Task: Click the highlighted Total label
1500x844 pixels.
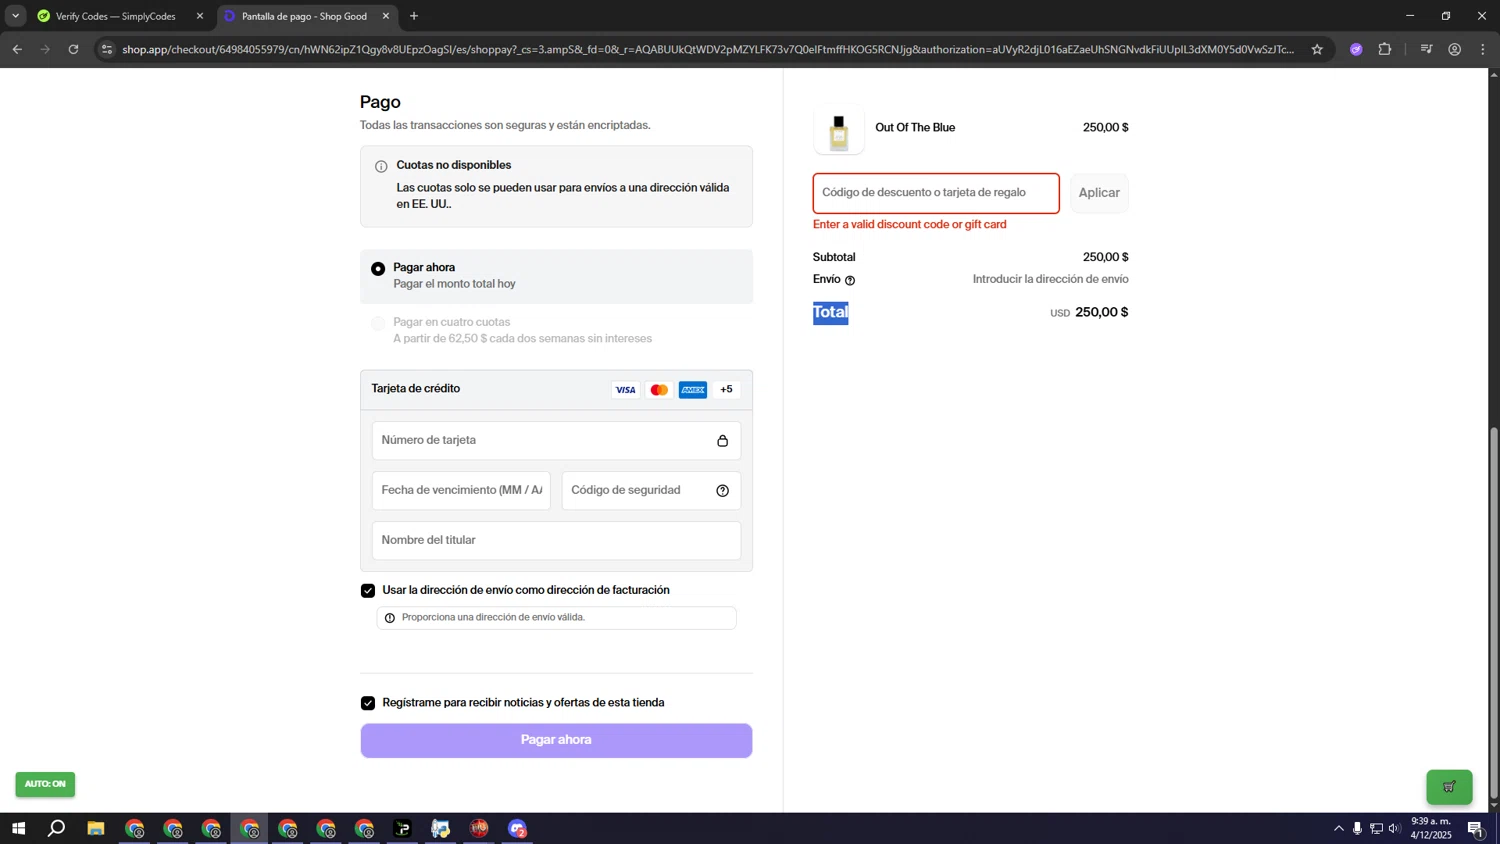Action: pyautogui.click(x=830, y=313)
